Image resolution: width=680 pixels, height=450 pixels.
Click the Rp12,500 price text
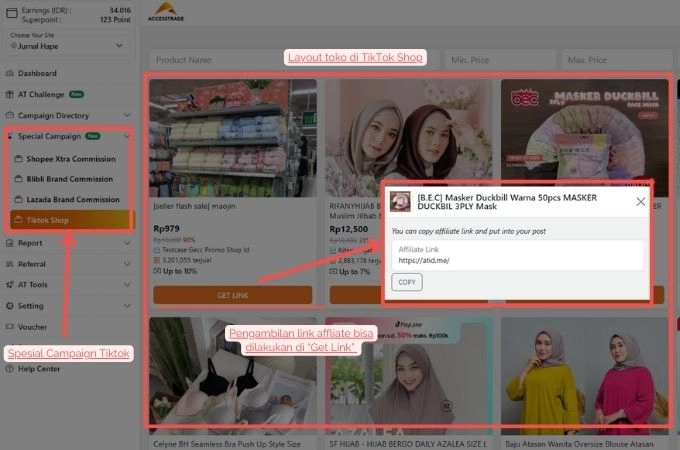point(349,228)
